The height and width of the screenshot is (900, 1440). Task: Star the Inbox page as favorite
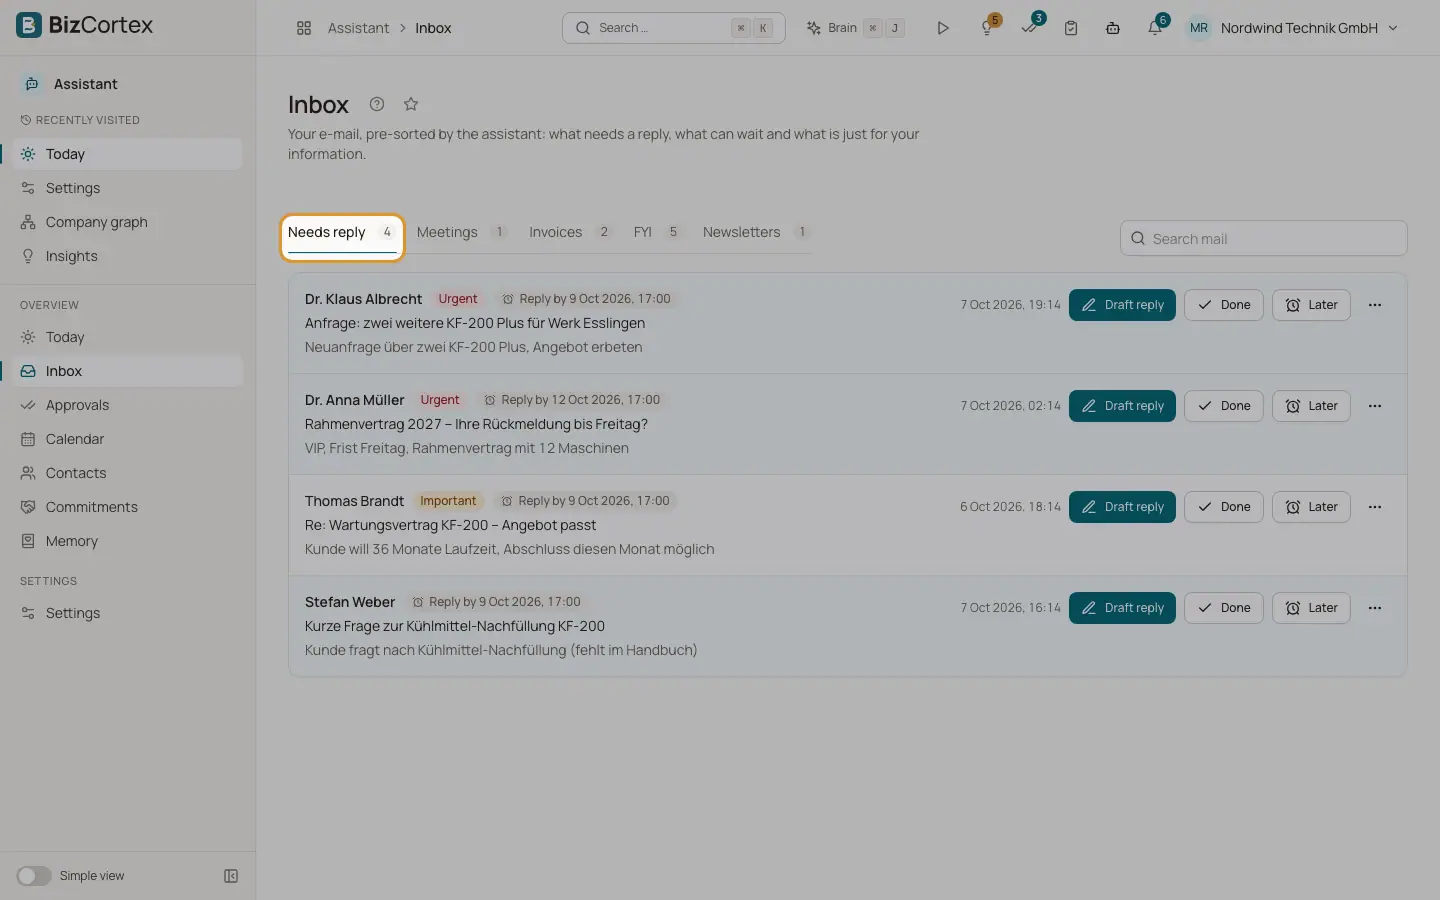[411, 104]
